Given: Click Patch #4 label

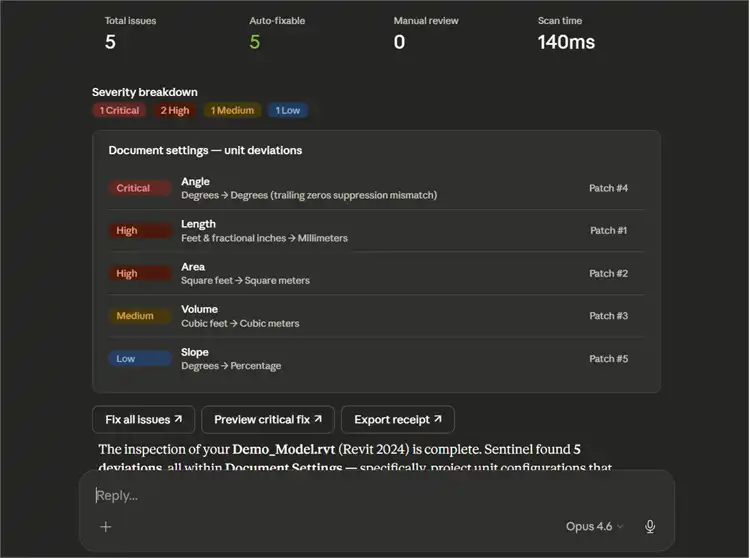Looking at the screenshot, I should (608, 188).
